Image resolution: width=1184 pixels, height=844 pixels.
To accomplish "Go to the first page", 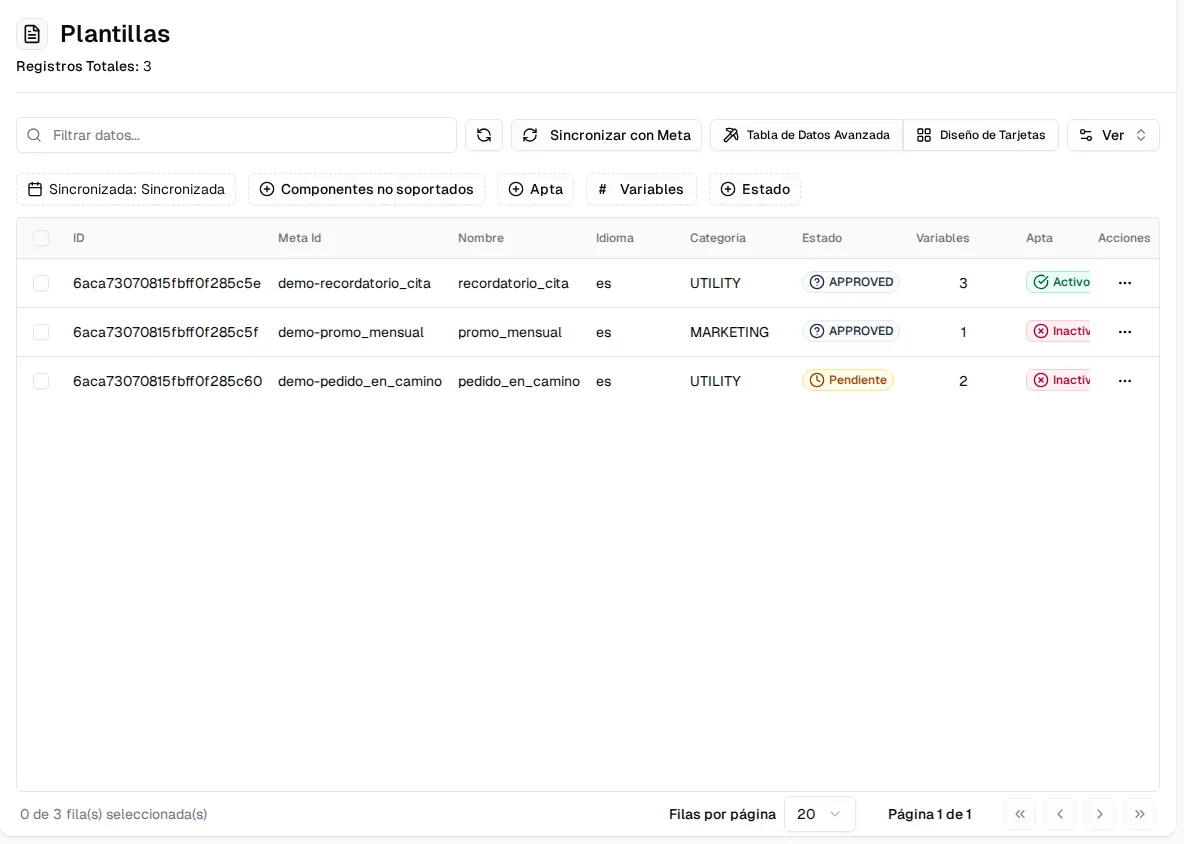I will (1020, 814).
